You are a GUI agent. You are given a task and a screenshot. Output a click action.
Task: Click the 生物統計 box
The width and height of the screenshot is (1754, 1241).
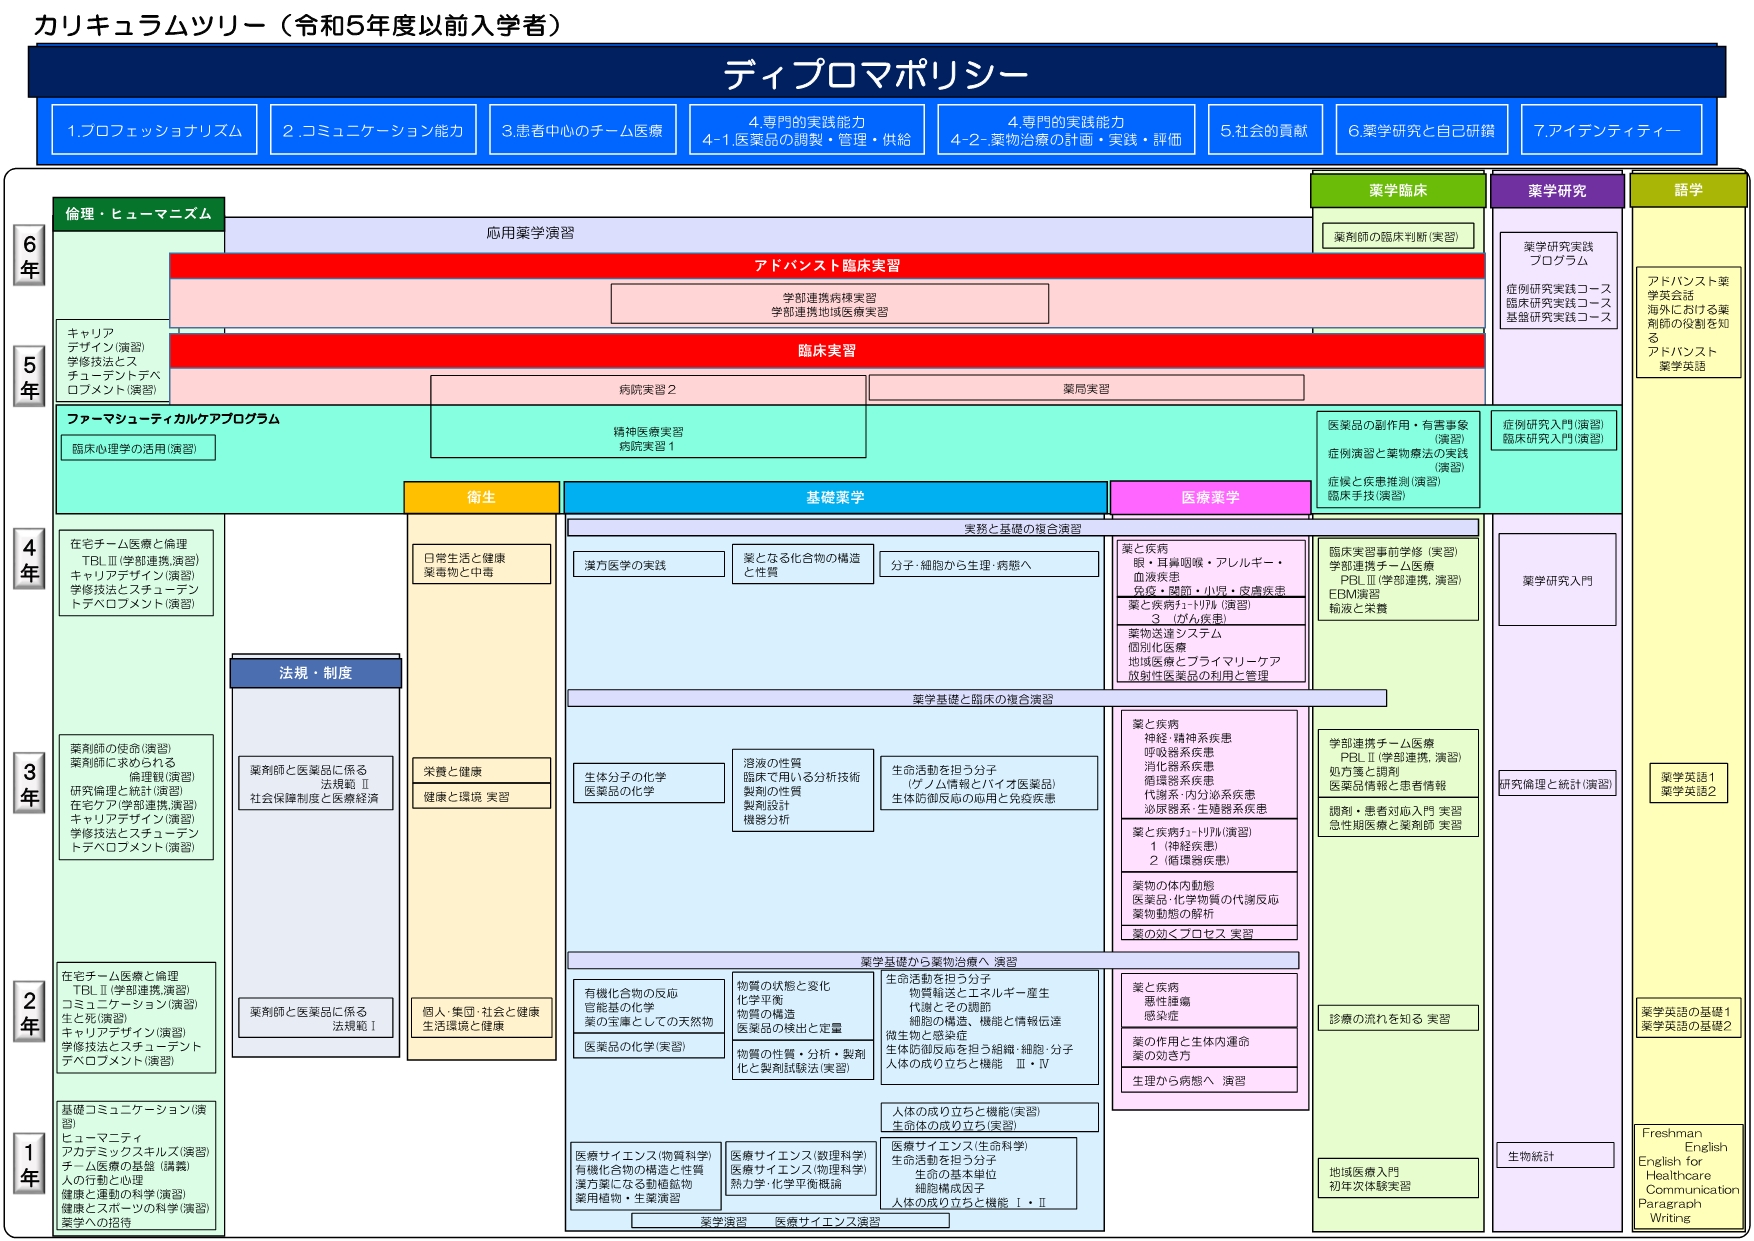click(x=1555, y=1156)
